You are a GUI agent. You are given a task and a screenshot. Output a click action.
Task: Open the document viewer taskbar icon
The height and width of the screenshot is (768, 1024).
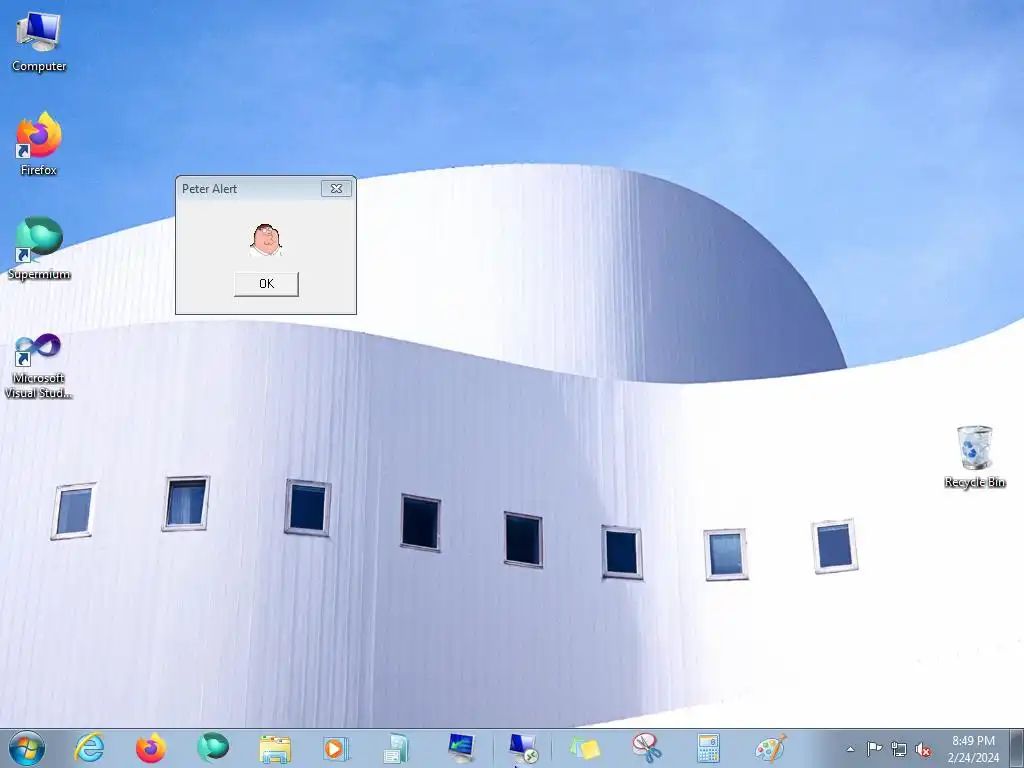(396, 749)
